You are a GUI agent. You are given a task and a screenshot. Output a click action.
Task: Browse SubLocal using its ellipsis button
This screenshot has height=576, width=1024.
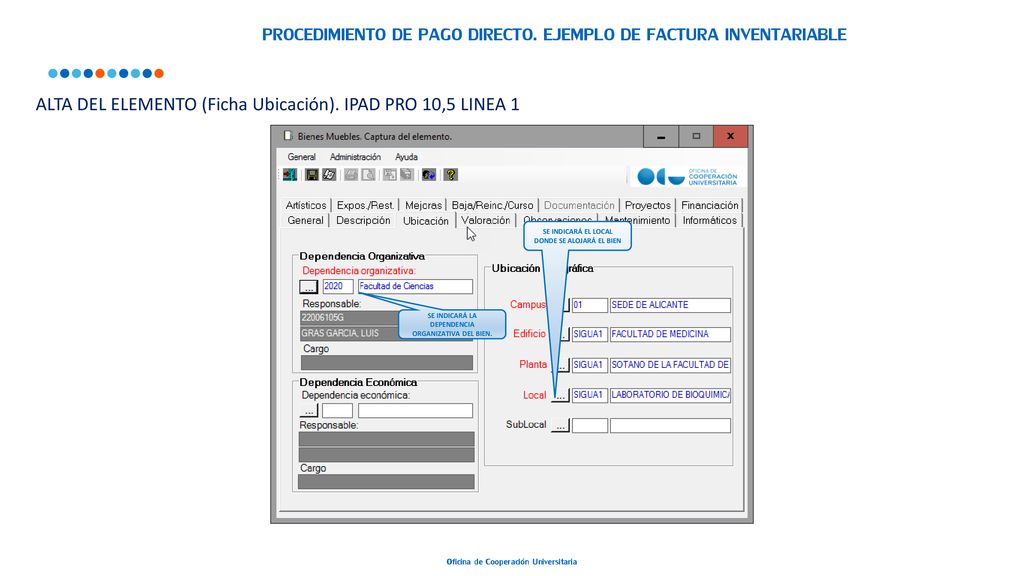(560, 426)
